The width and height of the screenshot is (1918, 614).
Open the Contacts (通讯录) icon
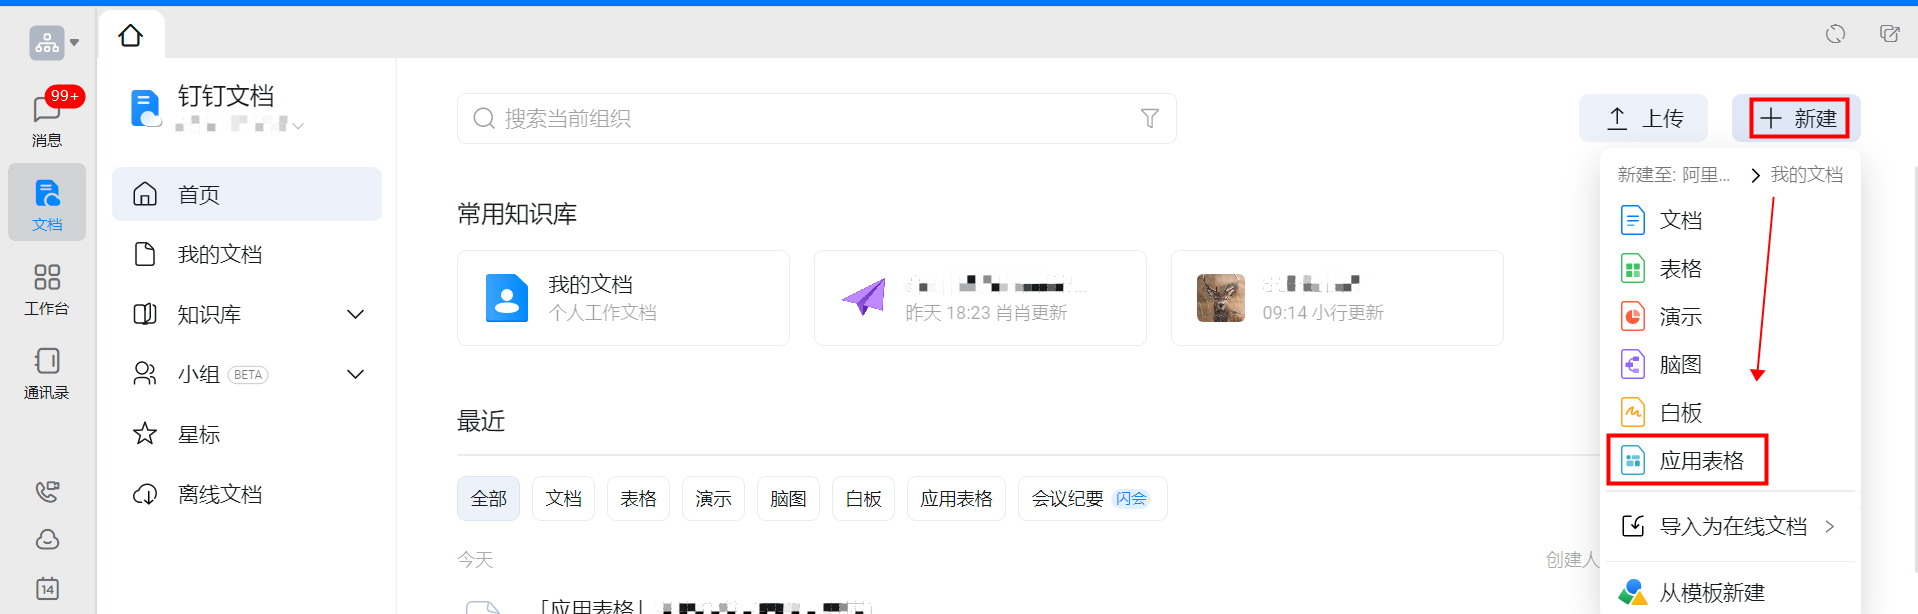tap(47, 372)
